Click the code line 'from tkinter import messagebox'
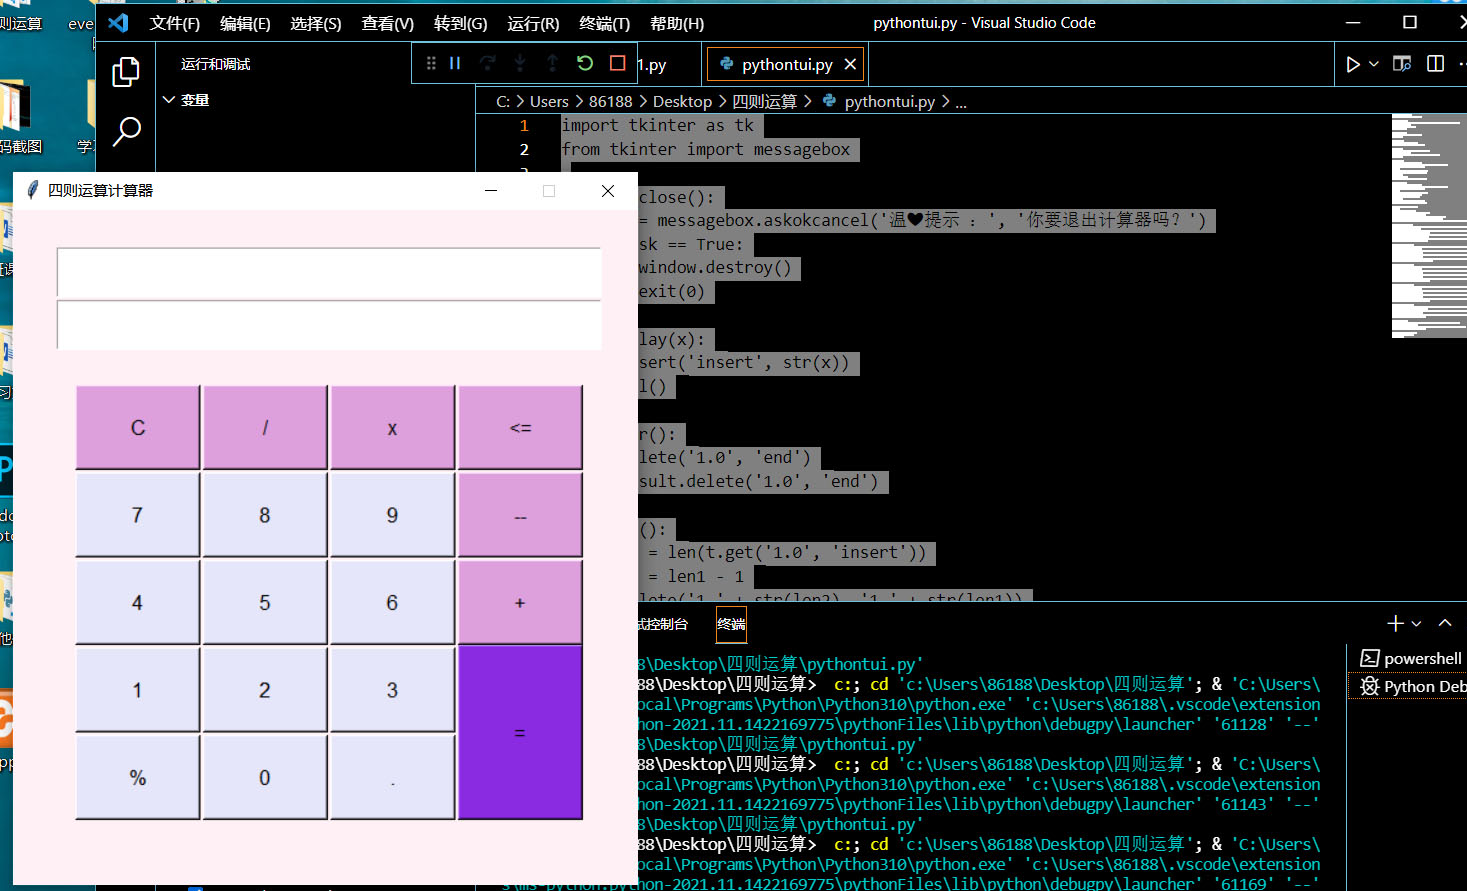The height and width of the screenshot is (891, 1467). (706, 150)
